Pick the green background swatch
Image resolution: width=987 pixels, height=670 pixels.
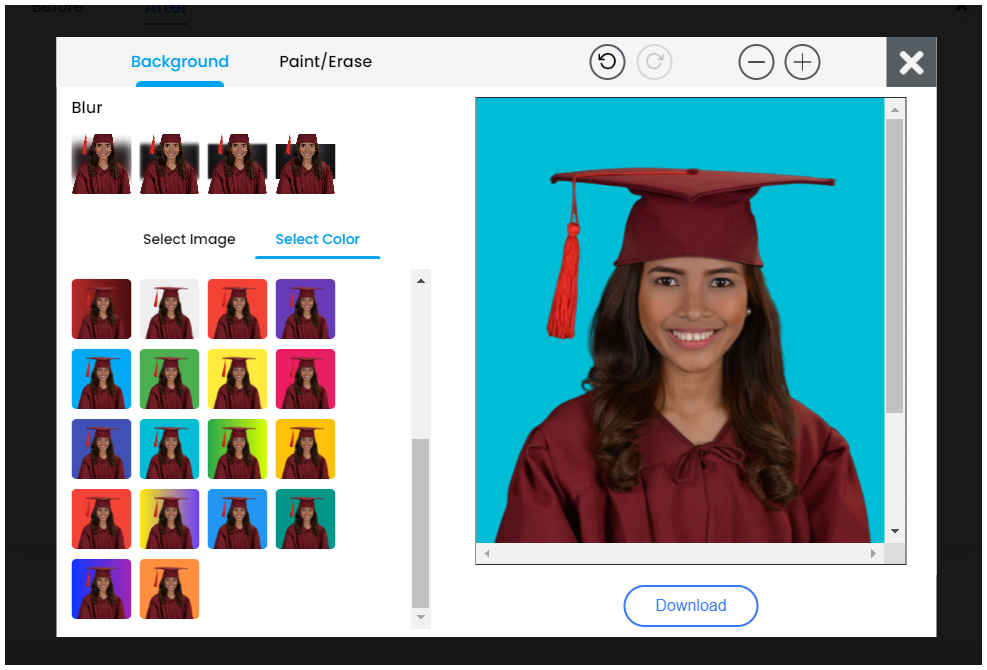169,379
